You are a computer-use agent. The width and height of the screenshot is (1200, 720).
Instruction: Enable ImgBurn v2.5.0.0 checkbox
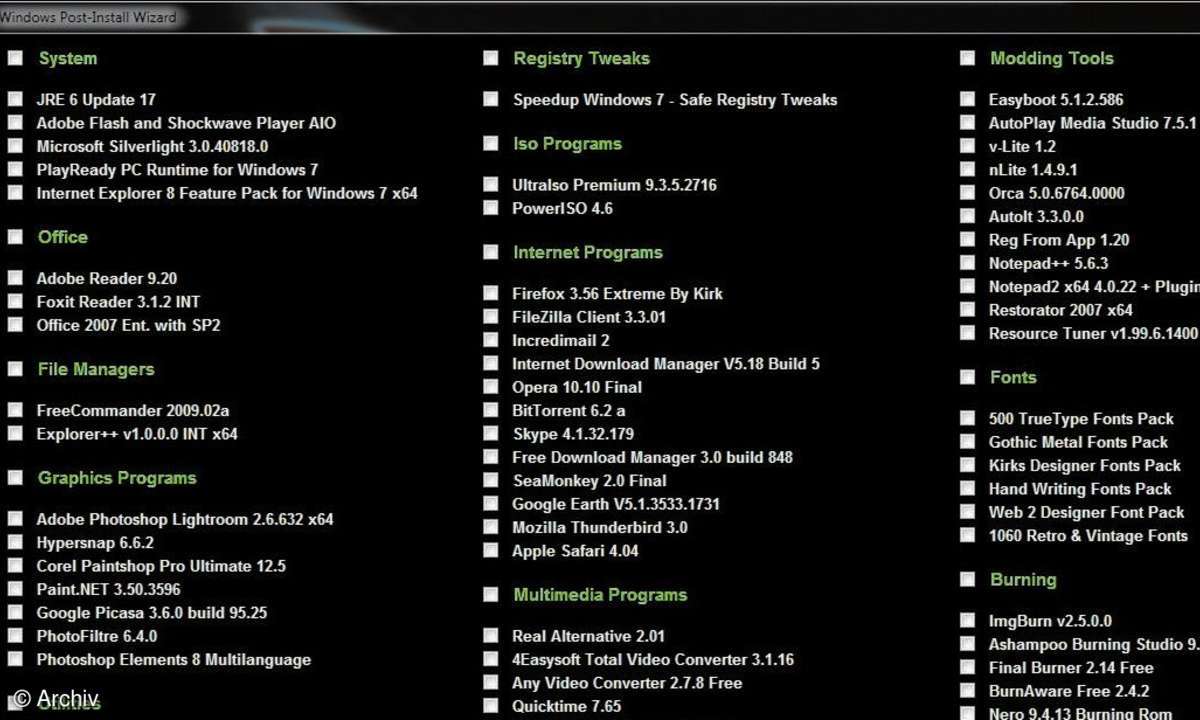tap(967, 620)
